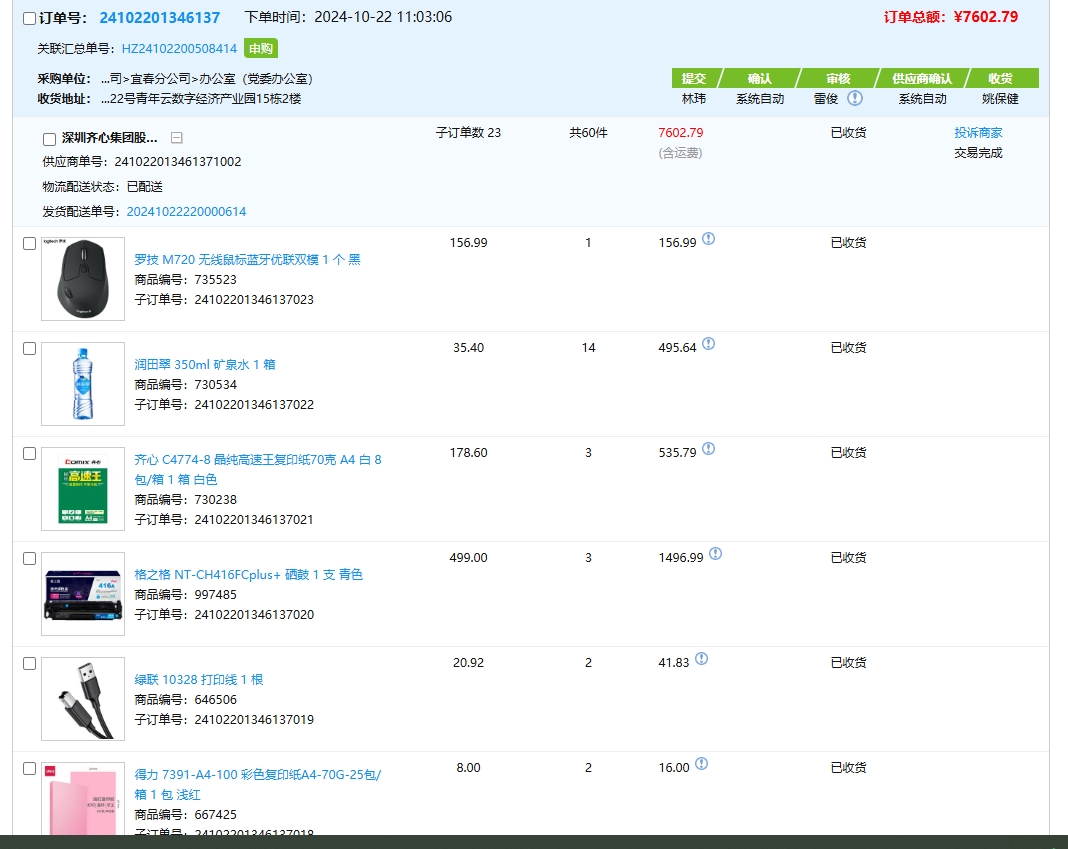The width and height of the screenshot is (1068, 849).
Task: Select the 绿联 10328 打印线 row checkbox
Action: coord(29,663)
